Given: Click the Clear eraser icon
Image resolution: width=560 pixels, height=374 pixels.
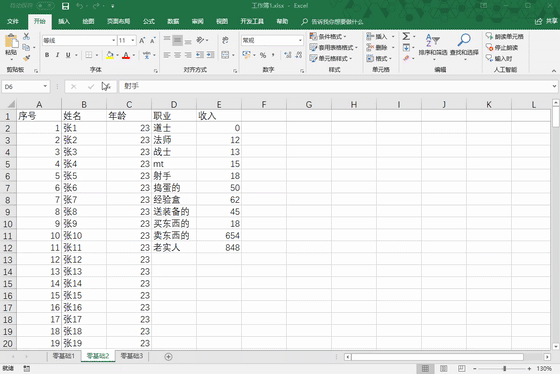Looking at the screenshot, I should pyautogui.click(x=406, y=58).
